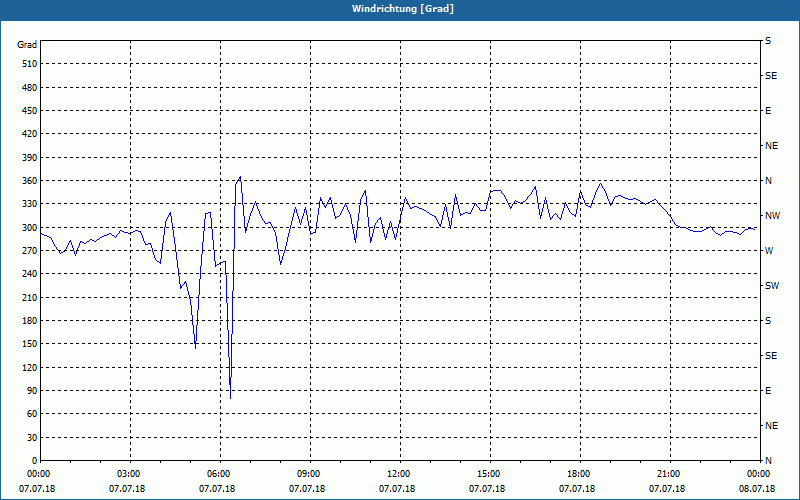Screen dimensions: 800x500
Task: Select the 07.07.18 date under 15:00
Action: pyautogui.click(x=487, y=489)
